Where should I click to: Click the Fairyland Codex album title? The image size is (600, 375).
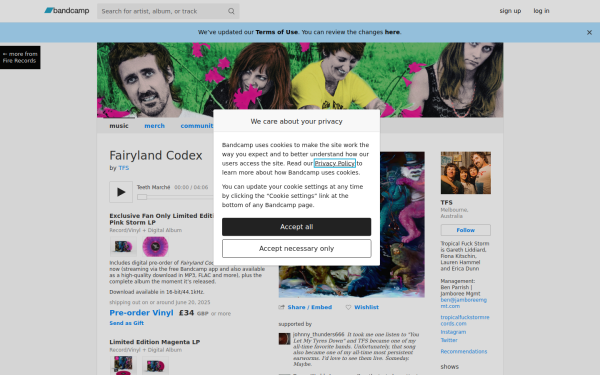[156, 155]
